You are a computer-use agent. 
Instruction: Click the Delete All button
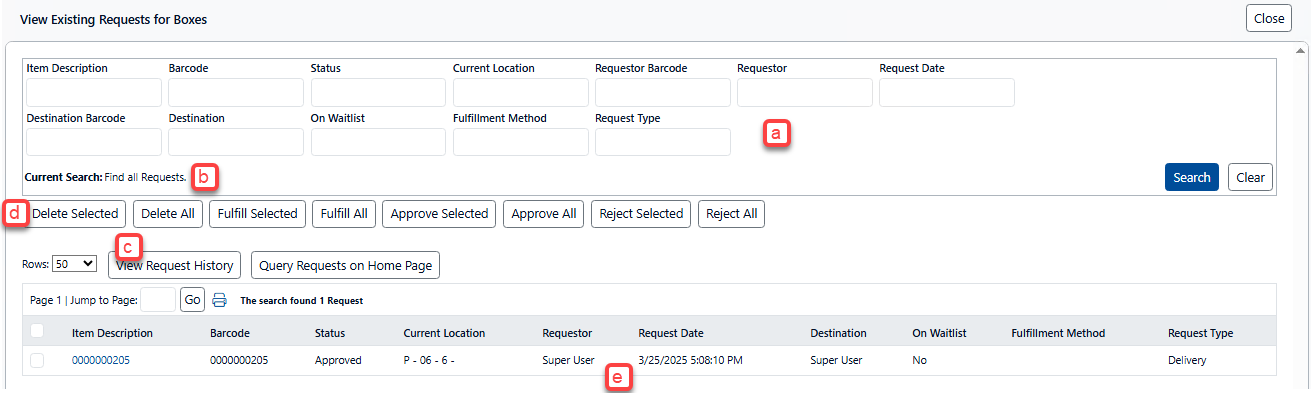point(169,213)
